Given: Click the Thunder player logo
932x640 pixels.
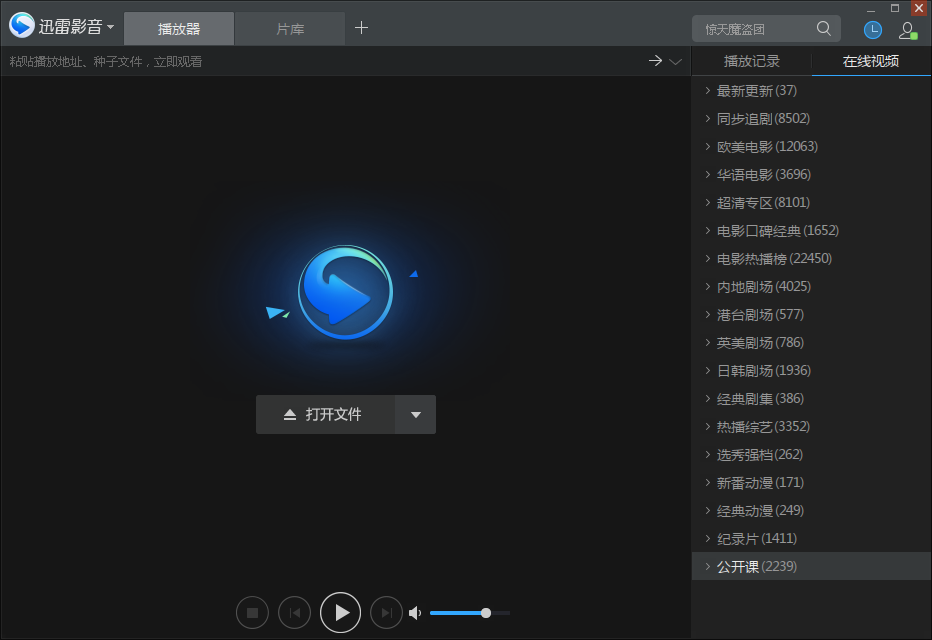Looking at the screenshot, I should coord(20,25).
